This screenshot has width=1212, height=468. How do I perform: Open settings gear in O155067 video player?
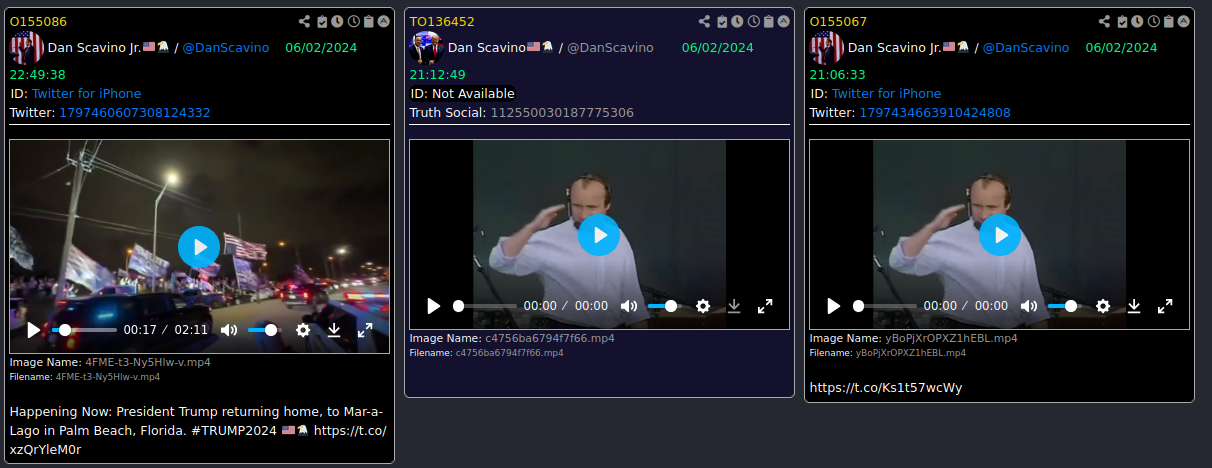point(1103,306)
